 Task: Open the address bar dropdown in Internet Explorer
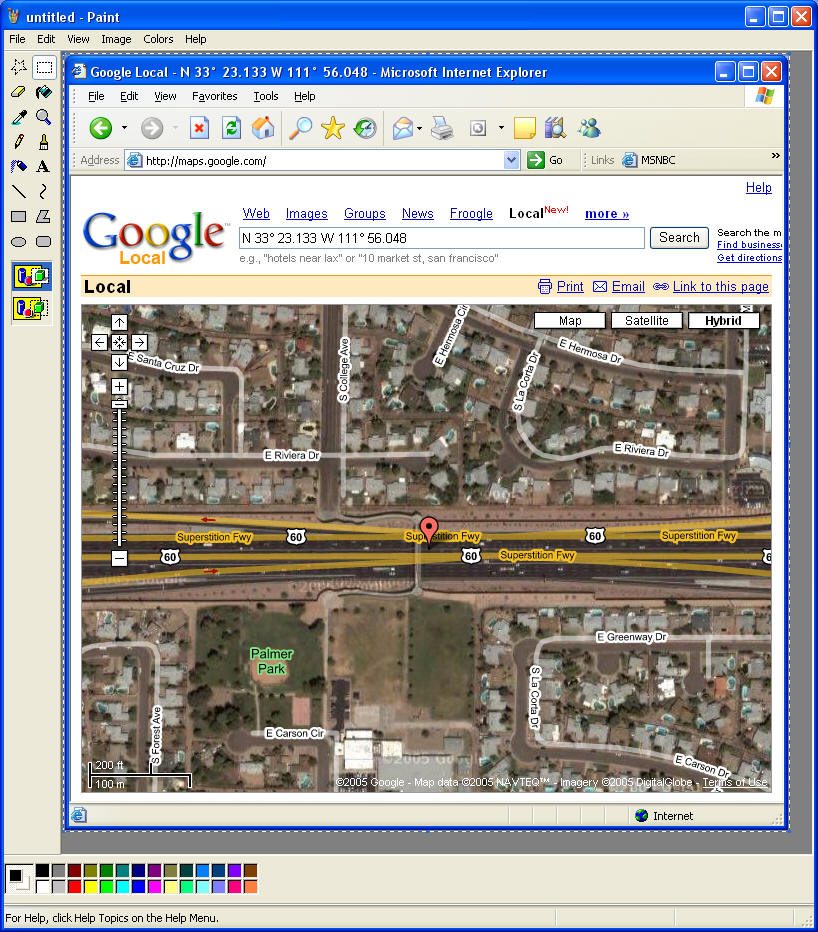[x=511, y=160]
